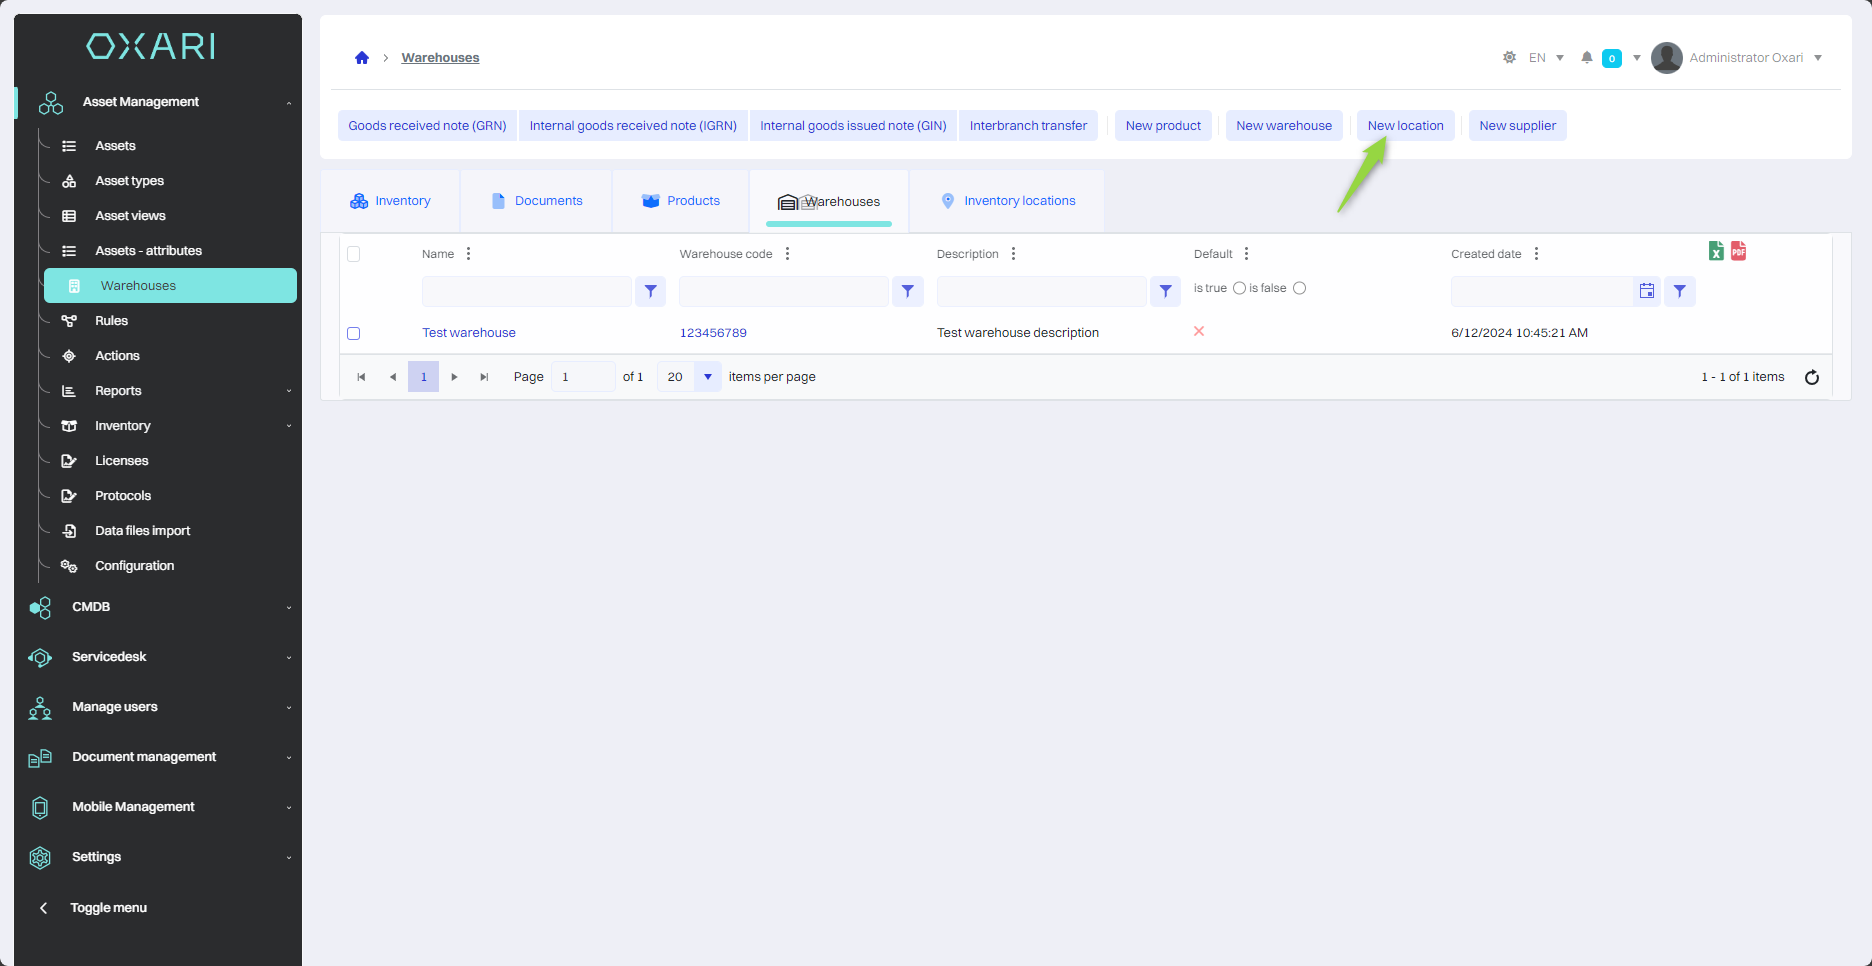The width and height of the screenshot is (1872, 966).
Task: Open the Test warehouse link
Action: coord(469,333)
